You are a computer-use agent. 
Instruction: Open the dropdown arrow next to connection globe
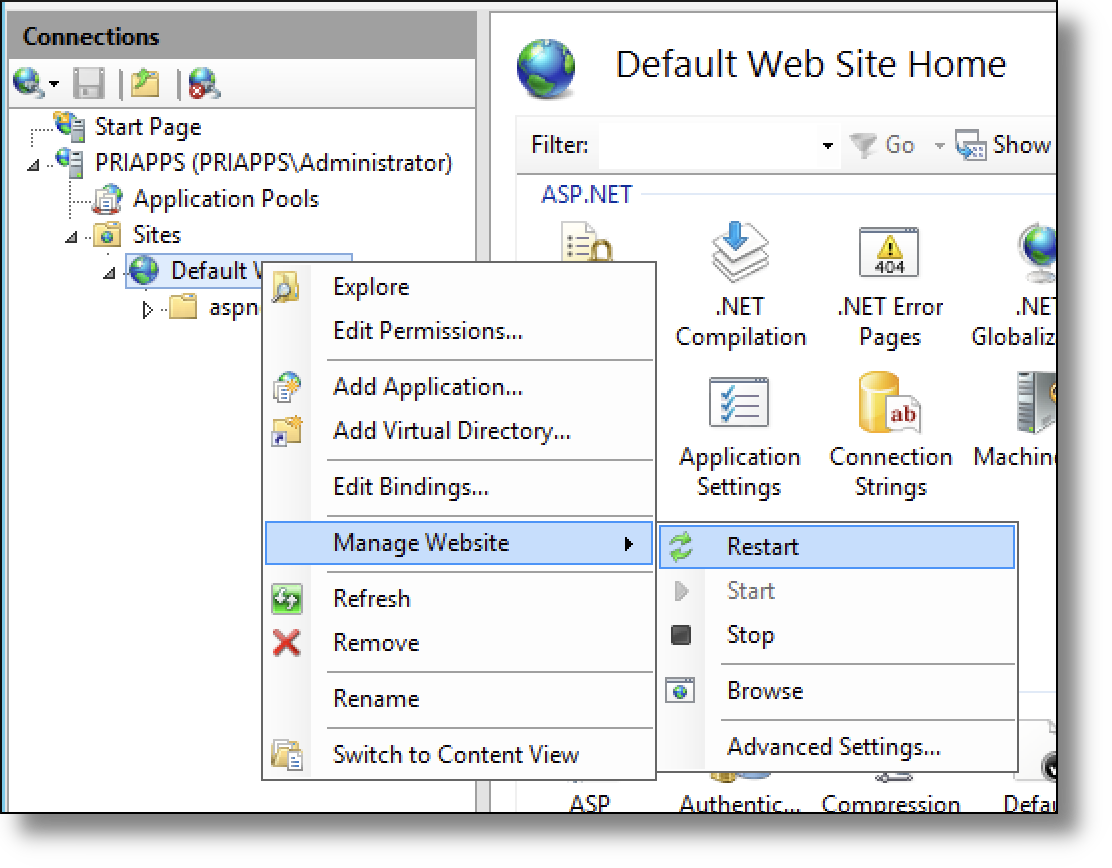[55, 84]
